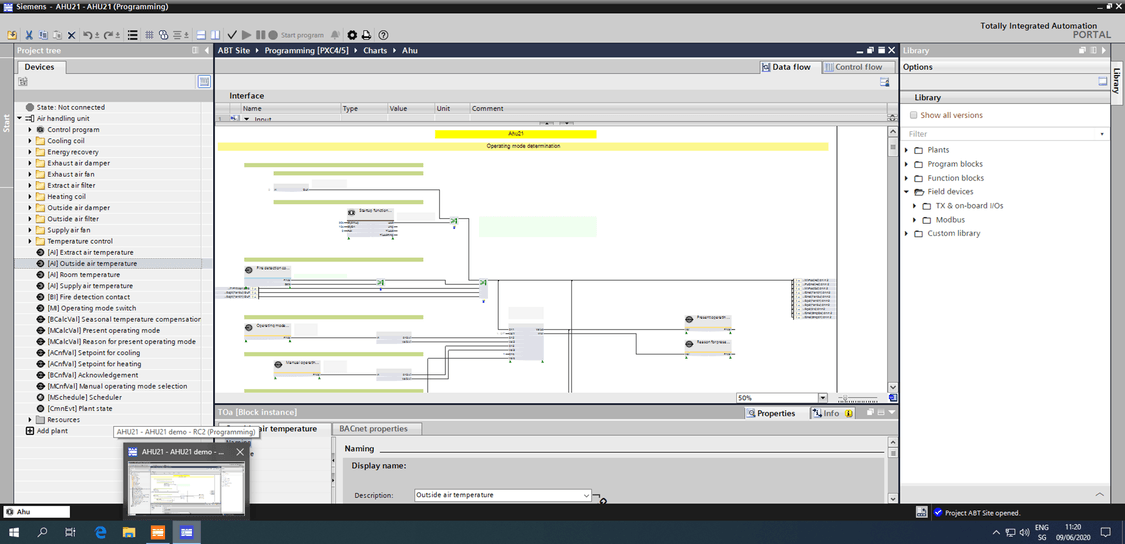Click the Paste icon in toolbar
Image resolution: width=1125 pixels, height=544 pixels.
[x=57, y=35]
